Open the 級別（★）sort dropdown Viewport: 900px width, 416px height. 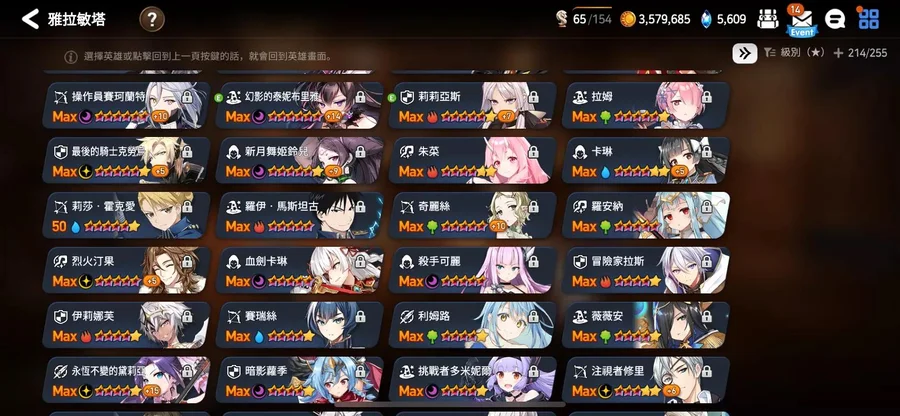(794, 53)
